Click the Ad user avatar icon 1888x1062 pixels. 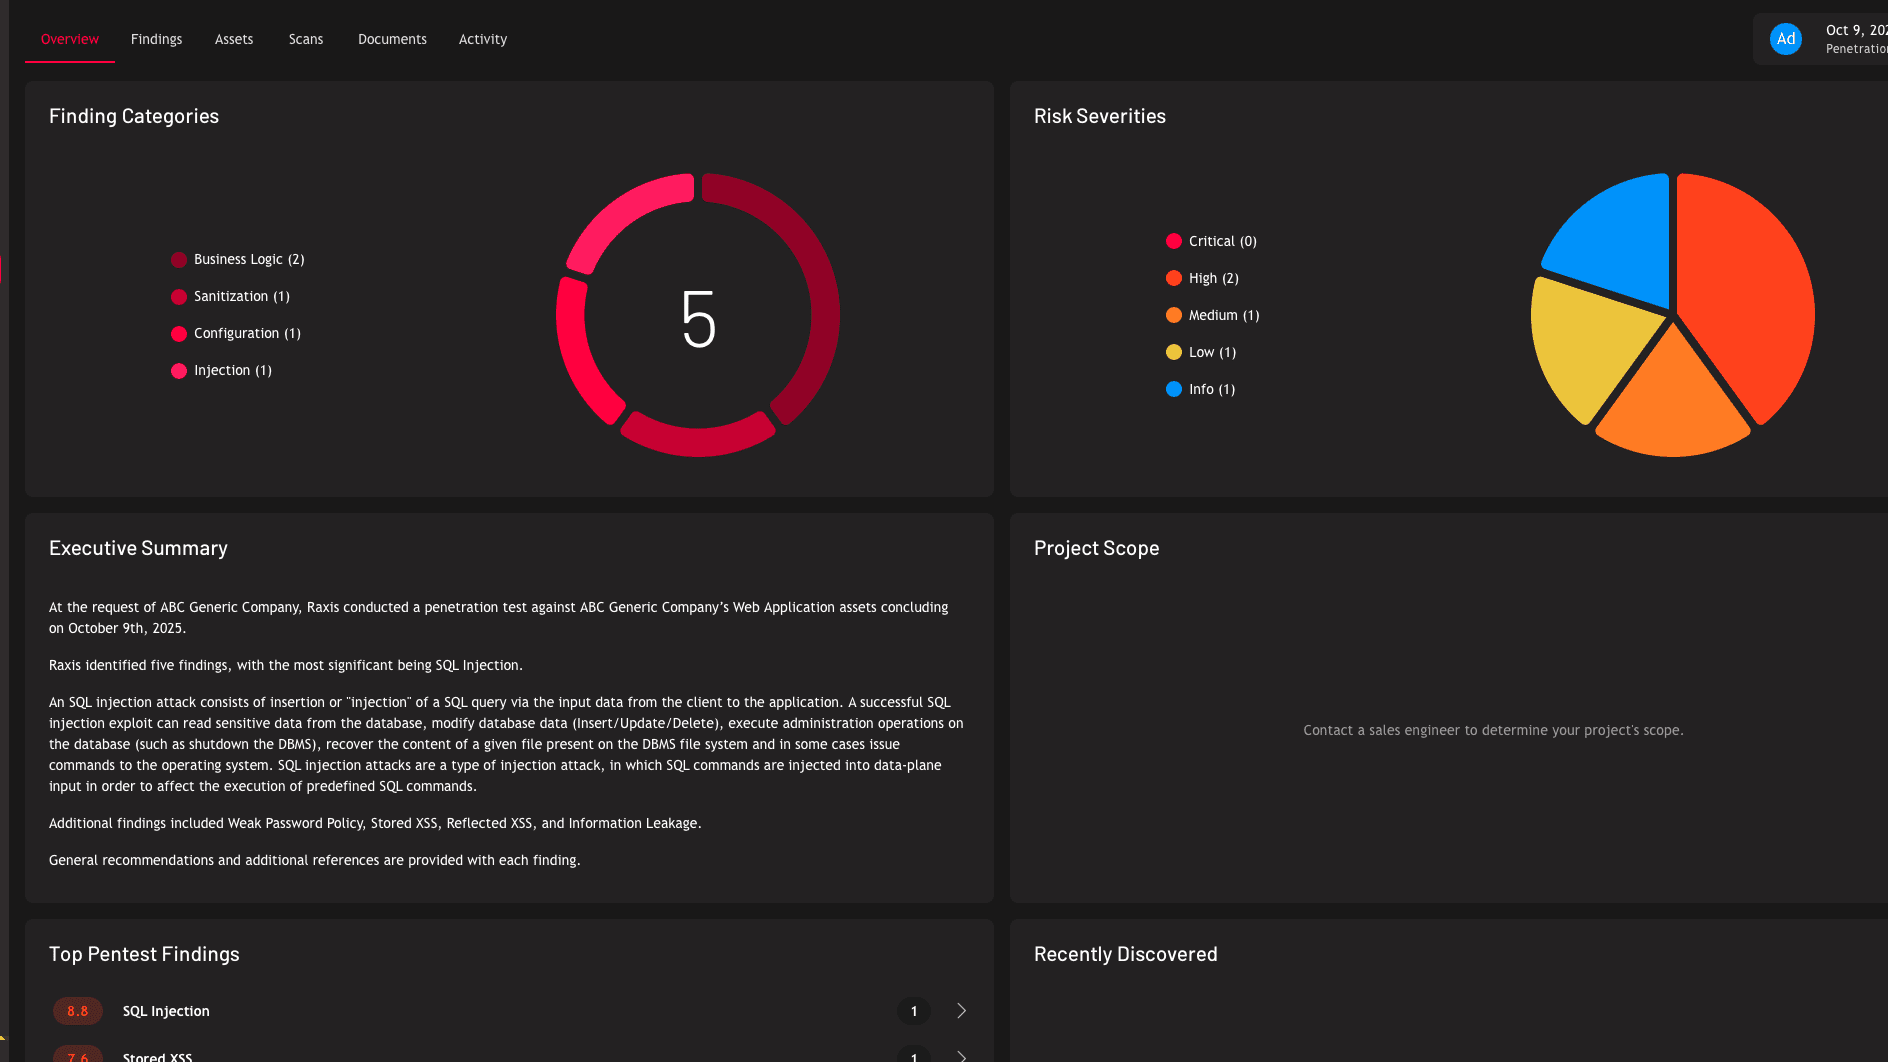tap(1786, 38)
